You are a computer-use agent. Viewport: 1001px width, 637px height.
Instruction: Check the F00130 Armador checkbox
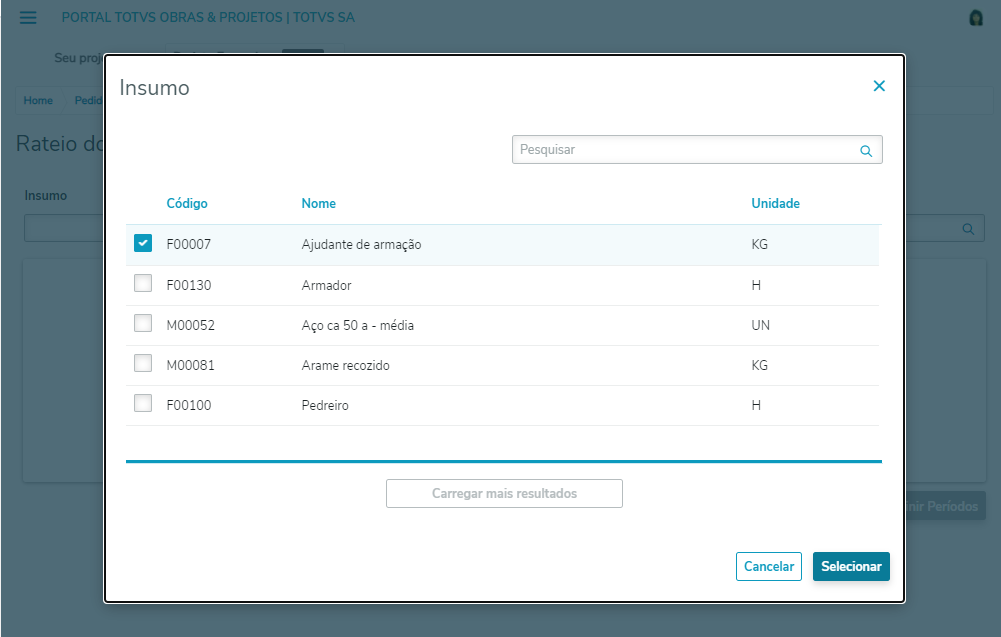click(x=143, y=284)
